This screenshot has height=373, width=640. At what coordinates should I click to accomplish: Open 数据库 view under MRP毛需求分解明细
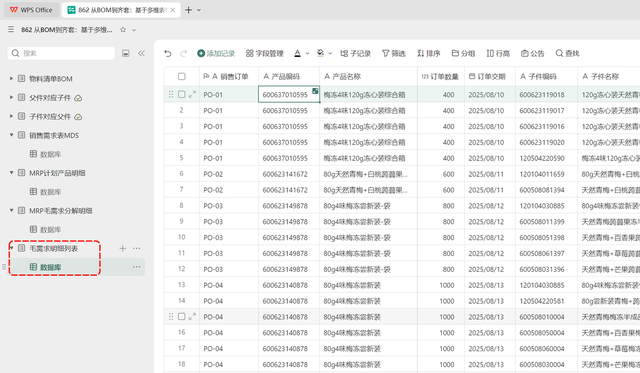(45, 229)
